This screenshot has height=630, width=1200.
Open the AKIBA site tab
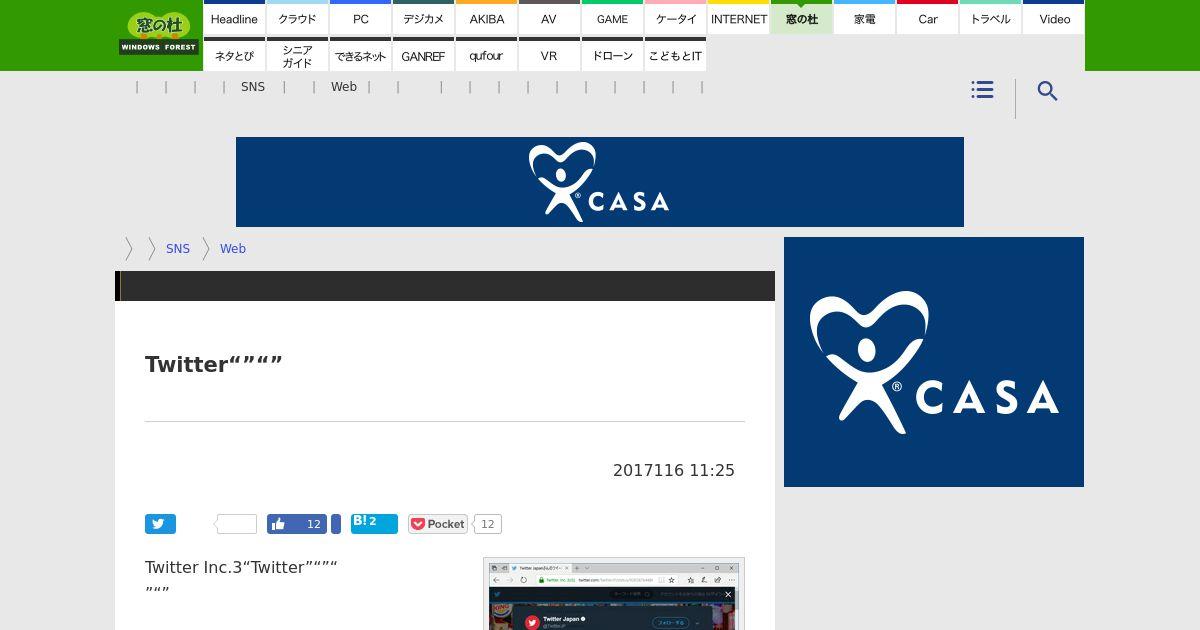(x=486, y=18)
